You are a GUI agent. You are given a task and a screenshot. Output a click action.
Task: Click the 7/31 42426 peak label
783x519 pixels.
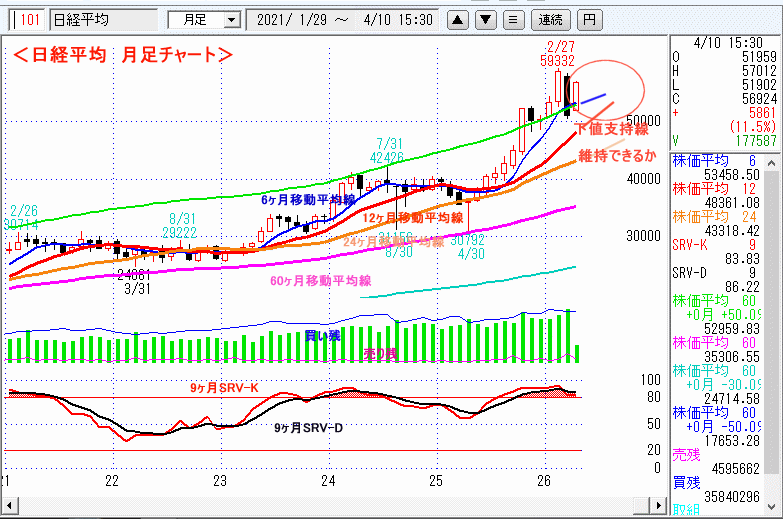(x=387, y=151)
